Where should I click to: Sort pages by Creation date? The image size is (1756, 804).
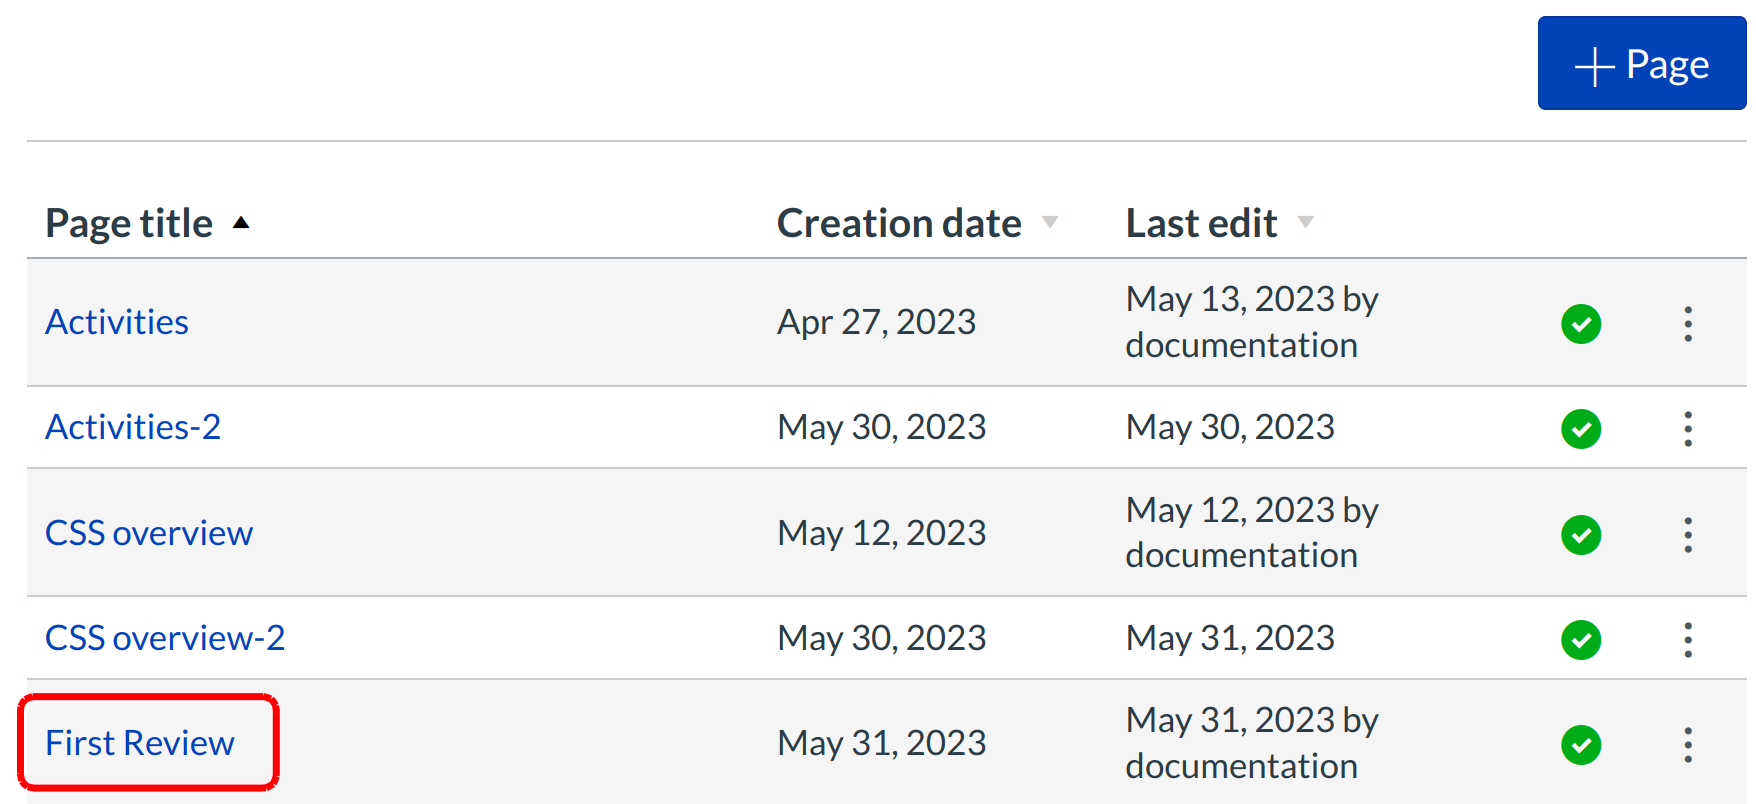tap(899, 223)
